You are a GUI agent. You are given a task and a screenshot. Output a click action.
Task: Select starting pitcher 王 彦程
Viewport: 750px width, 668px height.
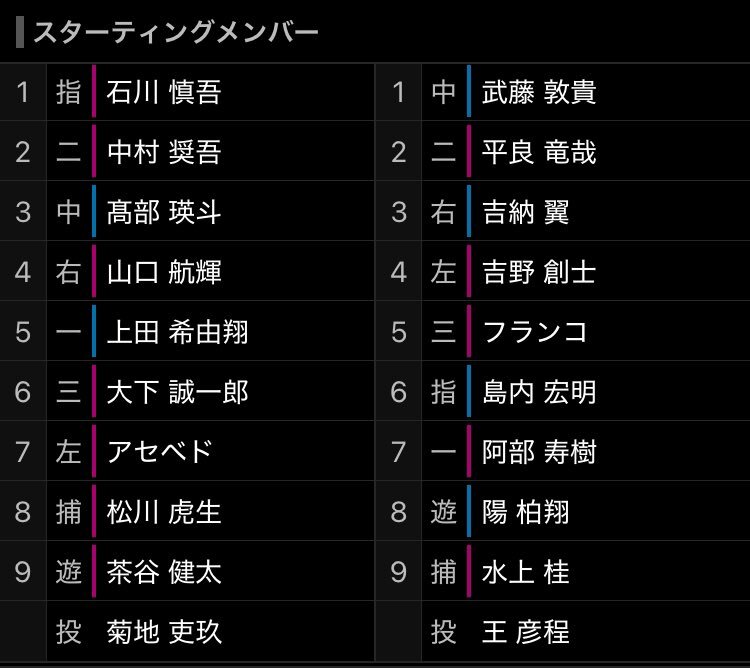526,632
